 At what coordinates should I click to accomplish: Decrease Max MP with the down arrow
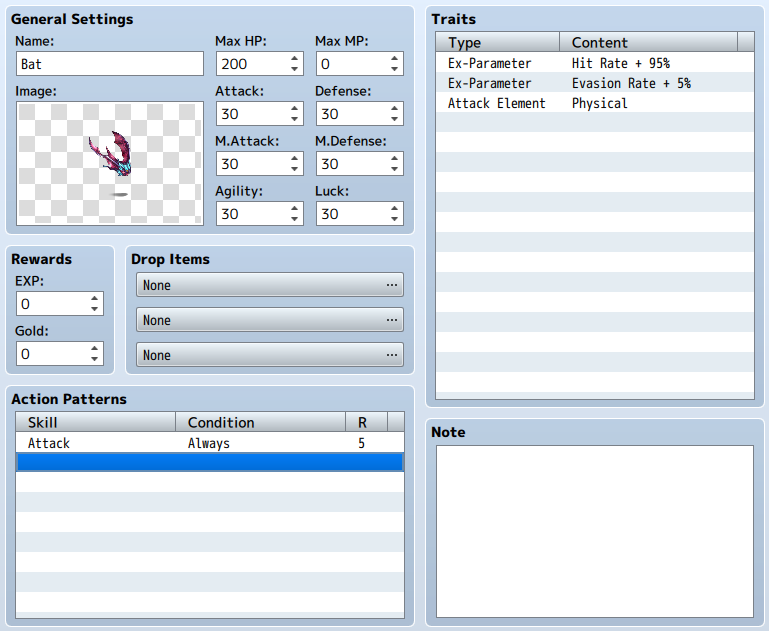tap(394, 70)
